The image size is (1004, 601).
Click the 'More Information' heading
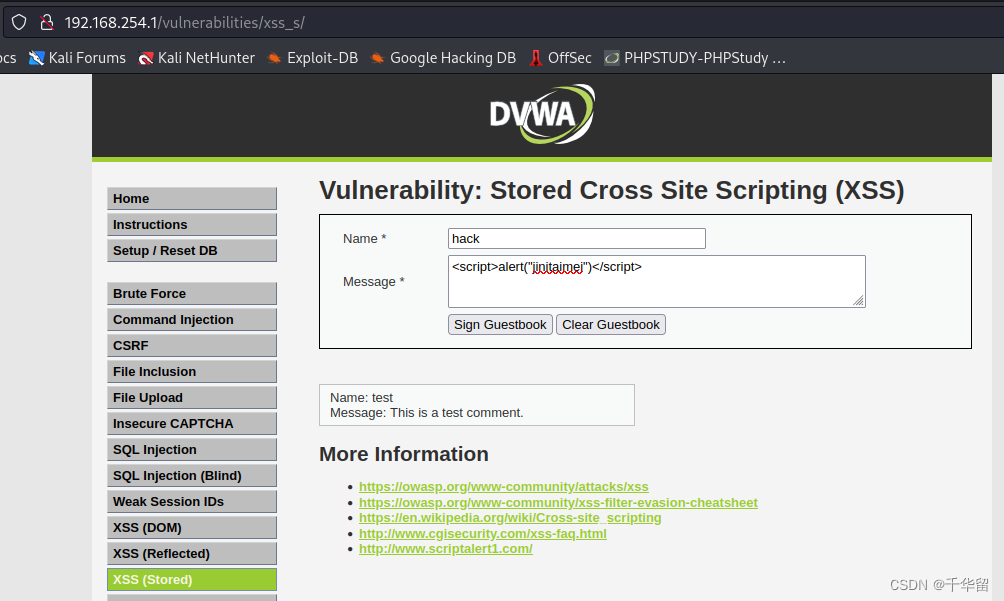(404, 454)
